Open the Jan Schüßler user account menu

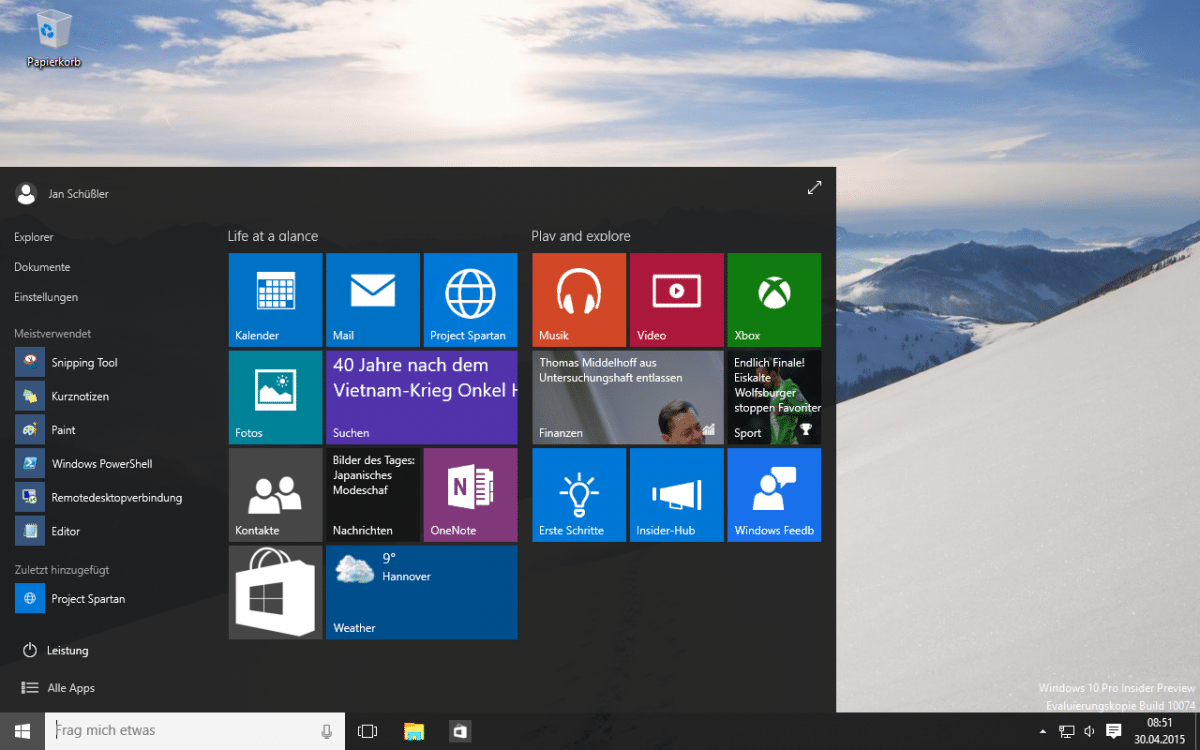63,193
